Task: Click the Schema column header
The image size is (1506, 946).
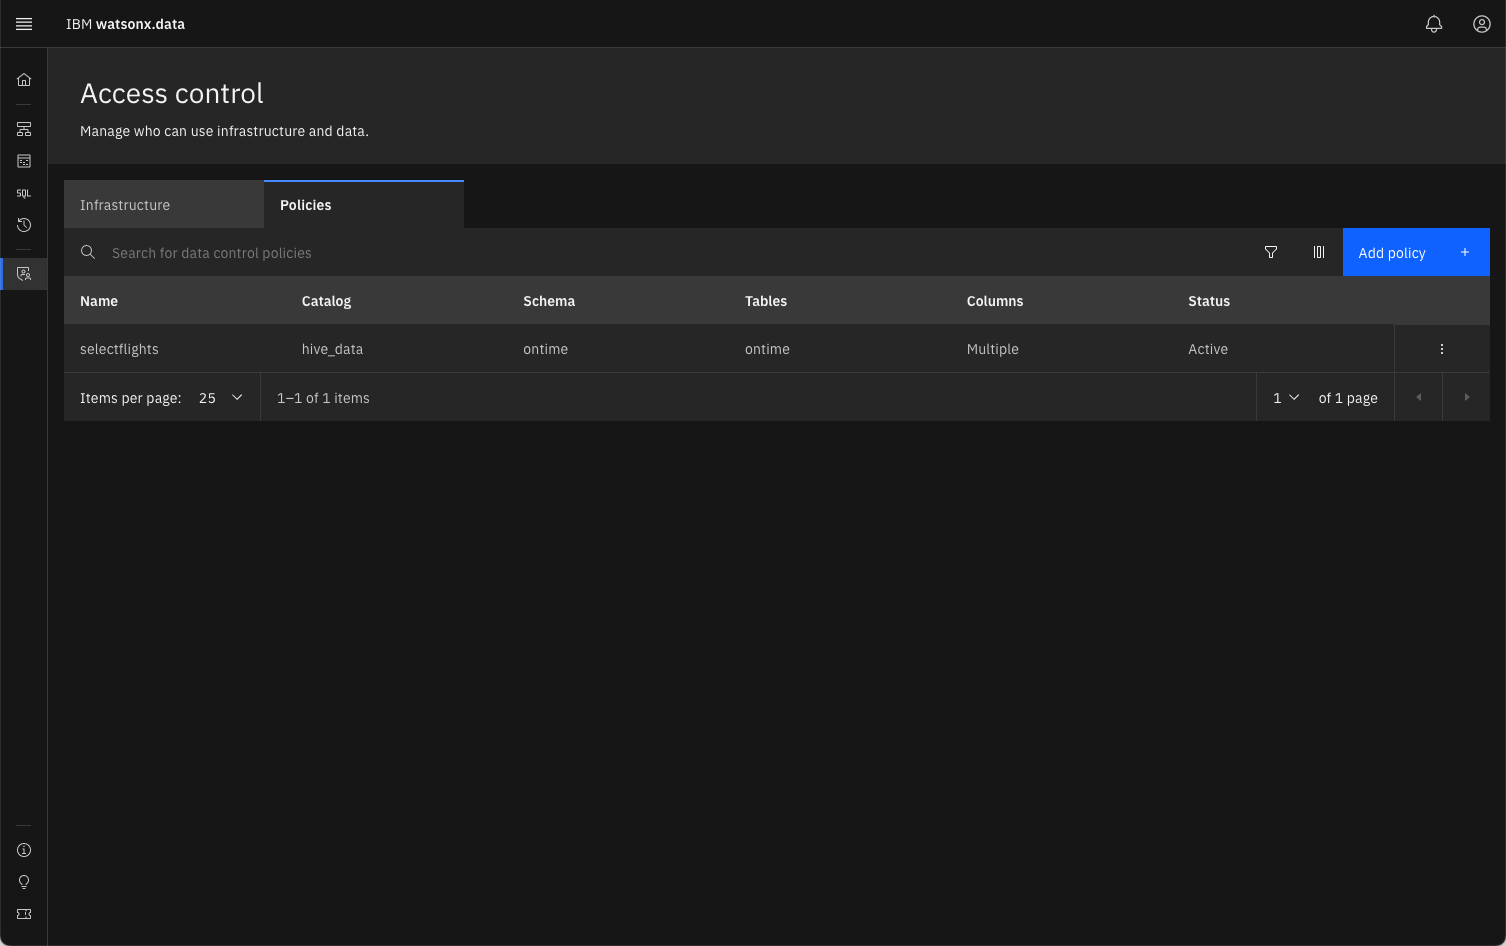Action: click(x=549, y=301)
